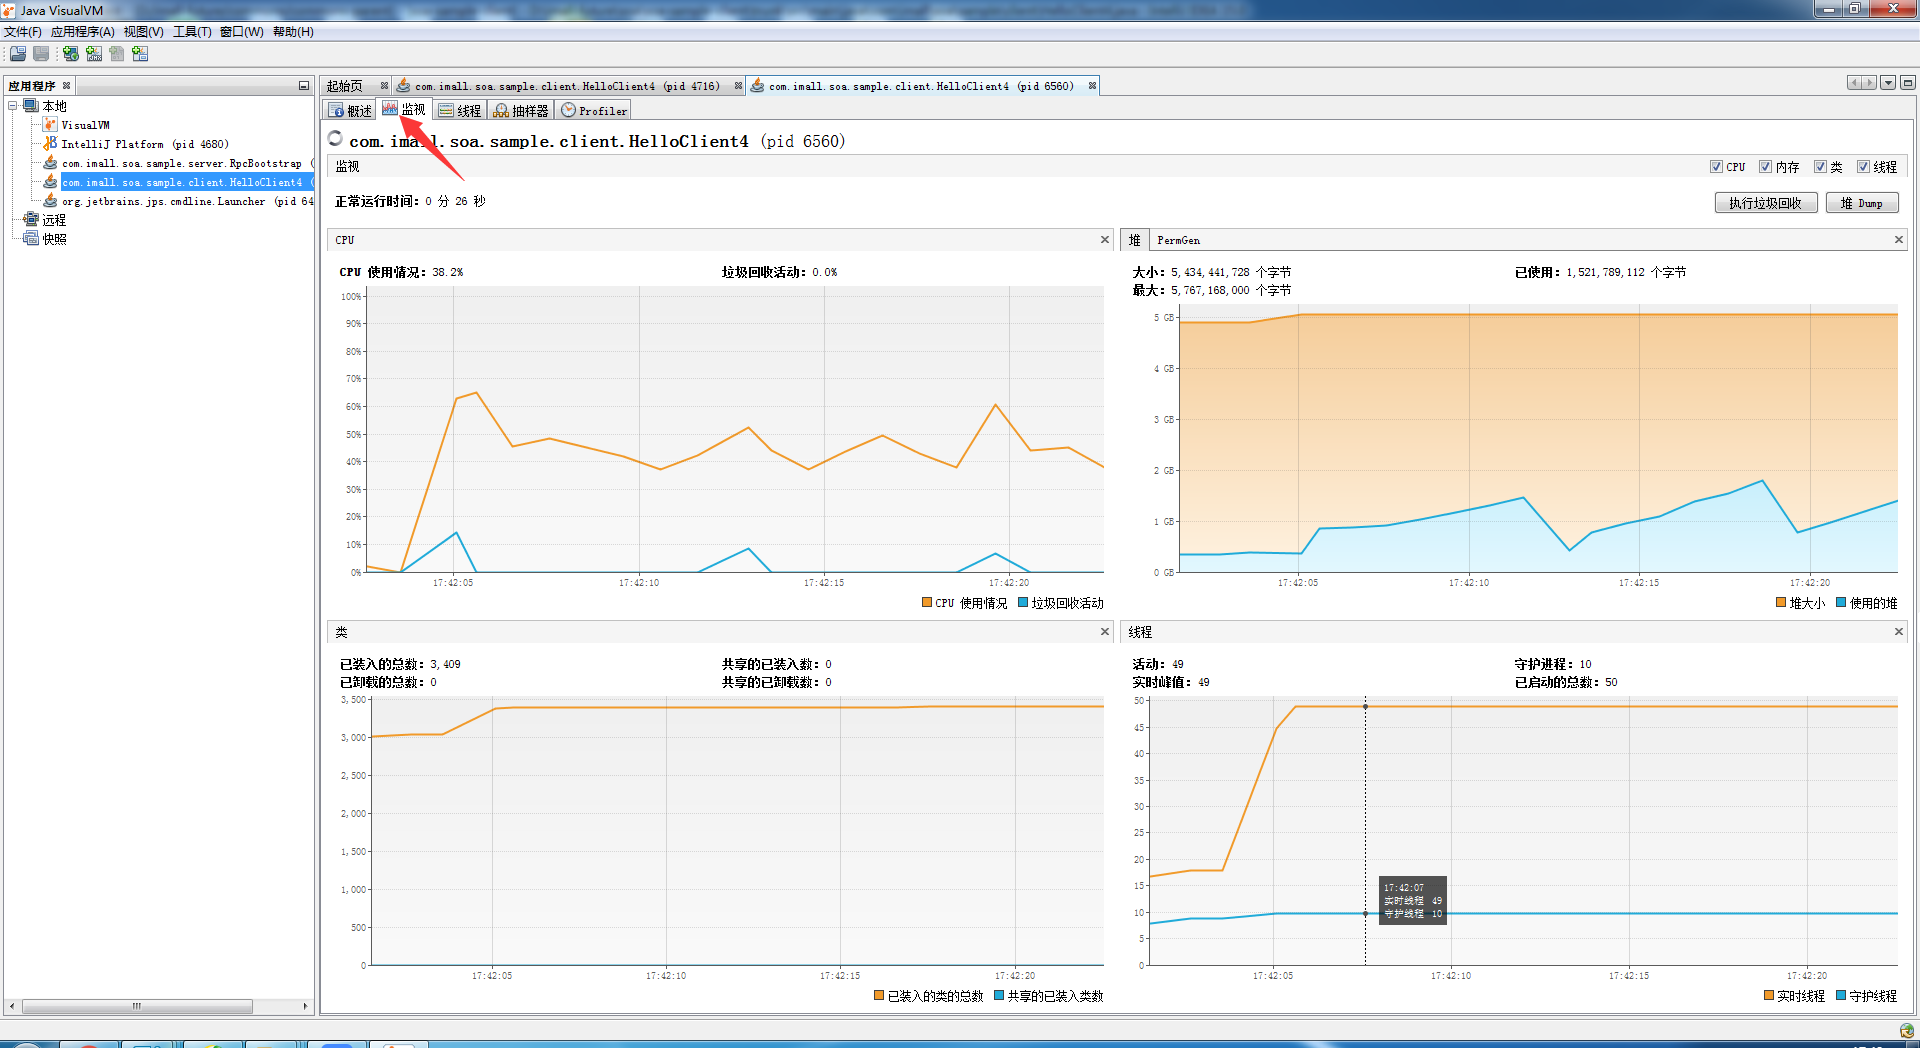Viewport: 1920px width, 1048px height.
Task: Click the IntelliJ Platform icon in tree
Action: click(x=50, y=144)
